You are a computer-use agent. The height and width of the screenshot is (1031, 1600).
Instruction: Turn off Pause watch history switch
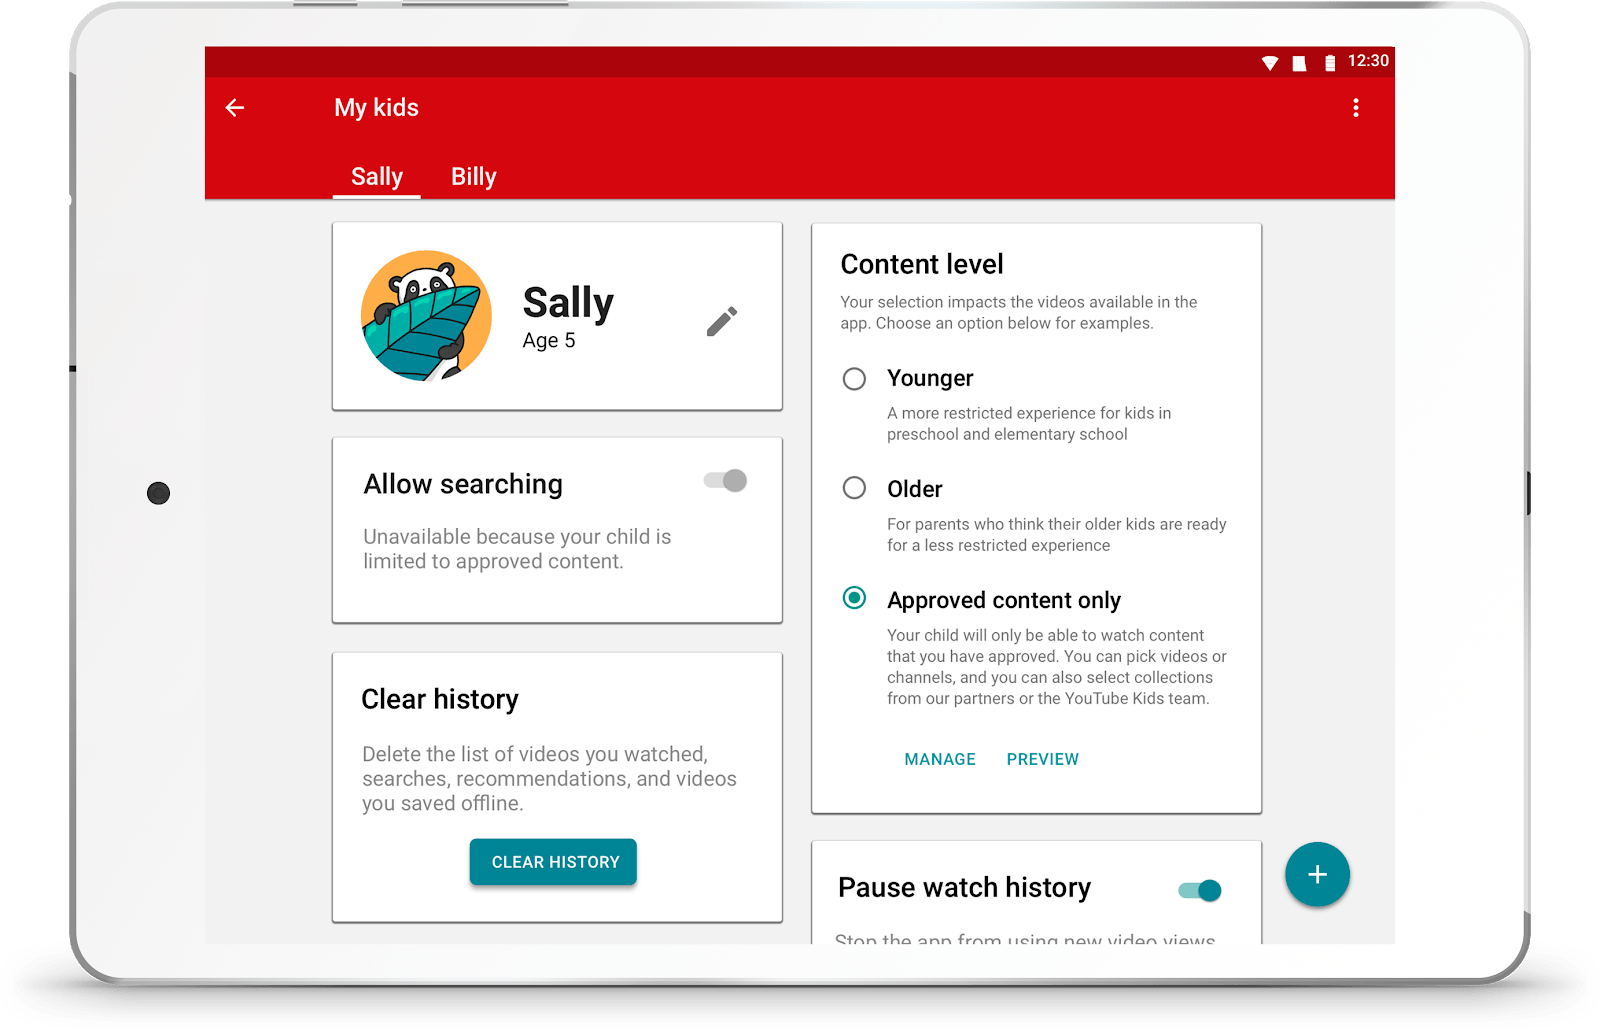click(x=1200, y=890)
